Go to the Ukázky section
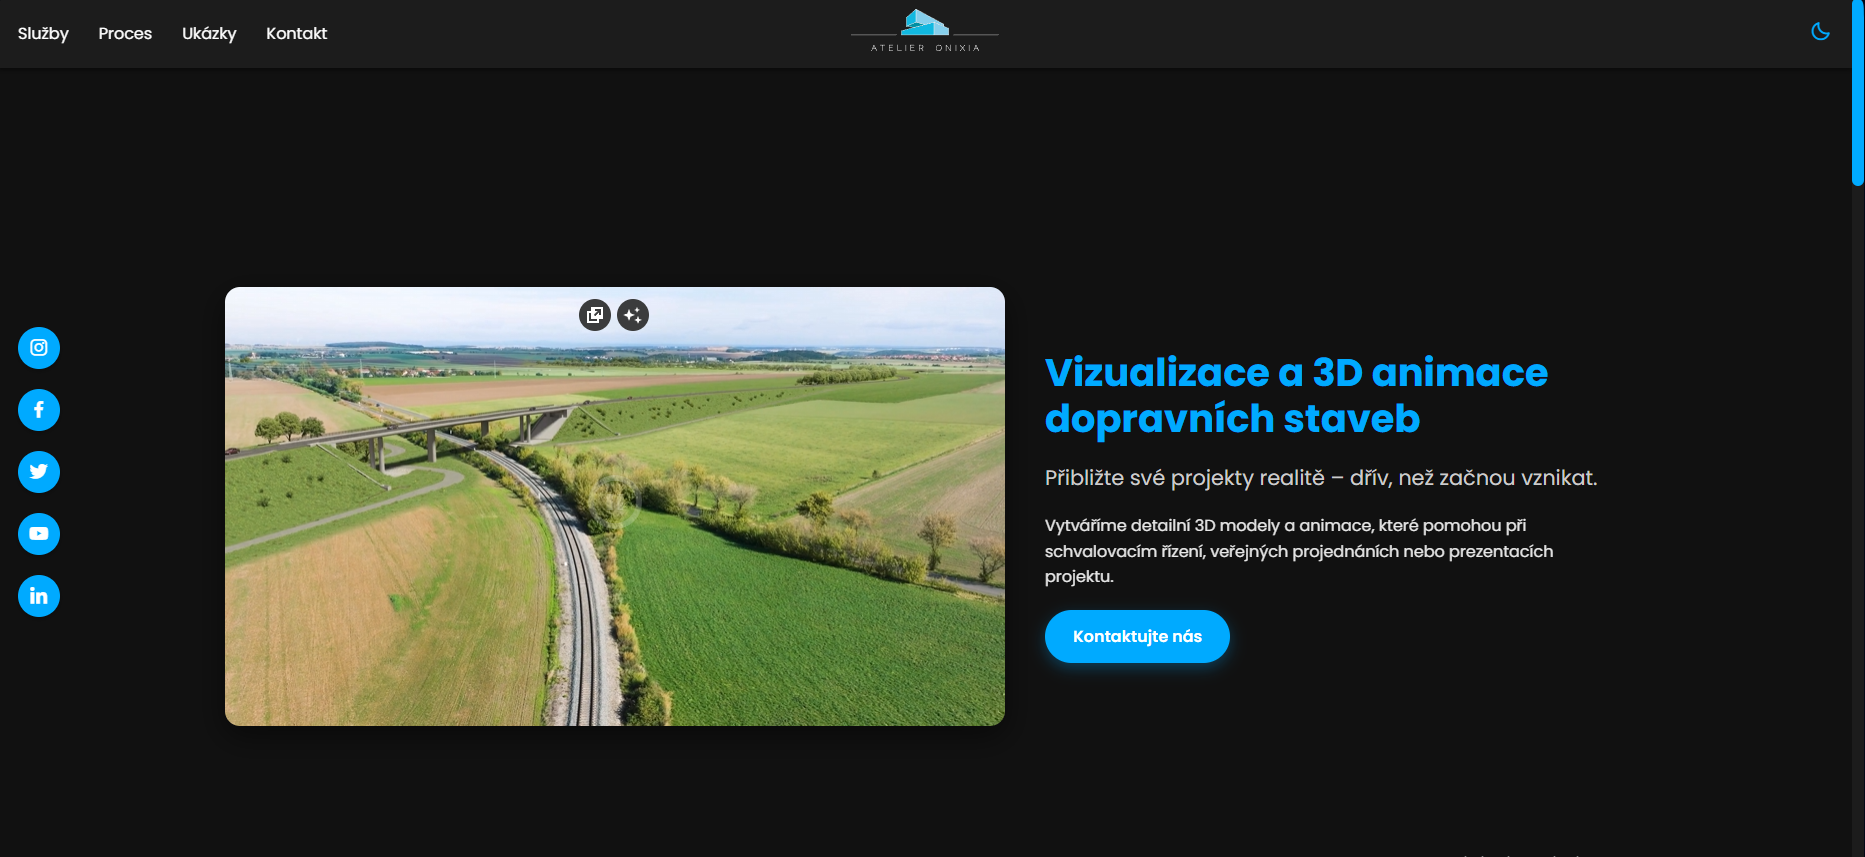This screenshot has height=857, width=1865. [209, 33]
